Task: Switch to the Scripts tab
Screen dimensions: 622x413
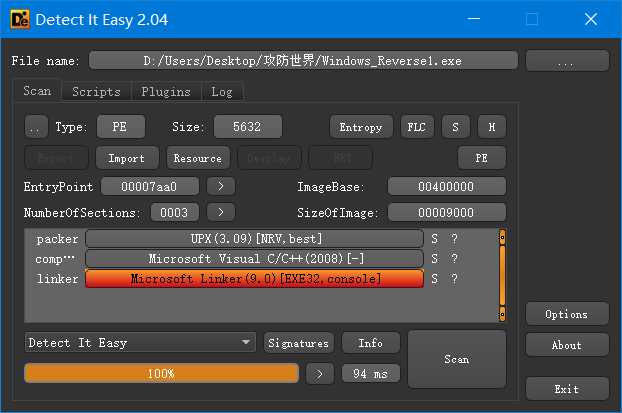Action: pyautogui.click(x=96, y=92)
